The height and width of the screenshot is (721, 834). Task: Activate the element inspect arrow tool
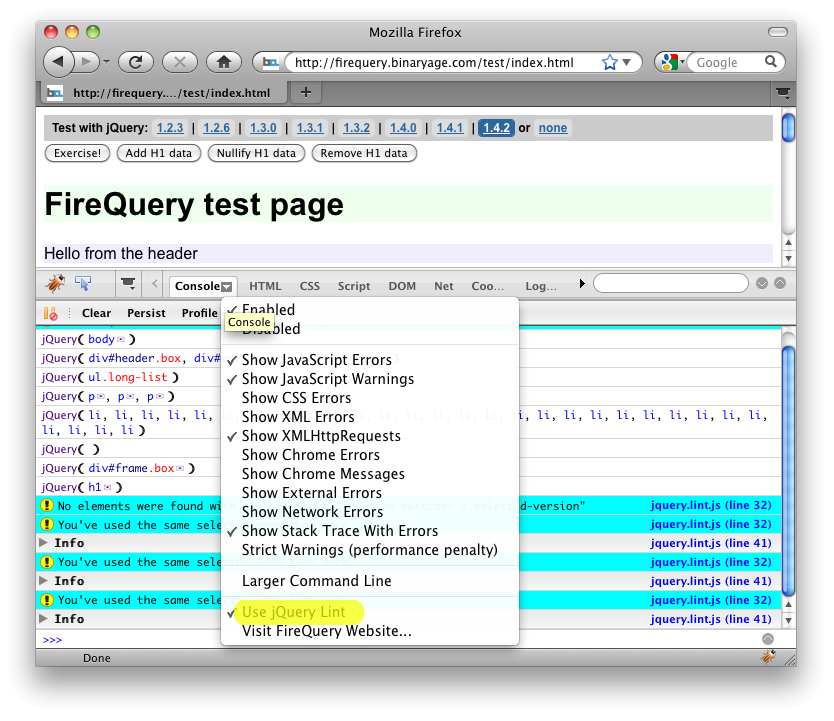[84, 284]
